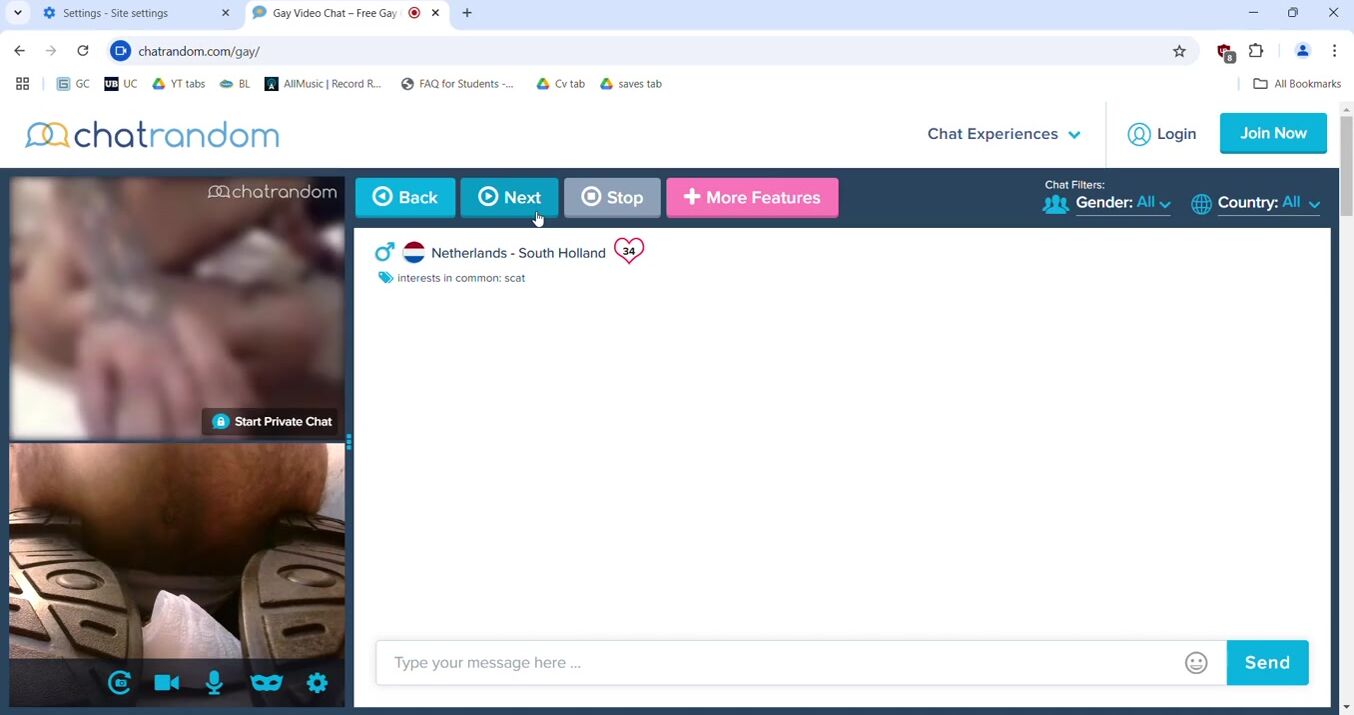
Task: Expand the Chat Experiences dropdown
Action: (x=1003, y=134)
